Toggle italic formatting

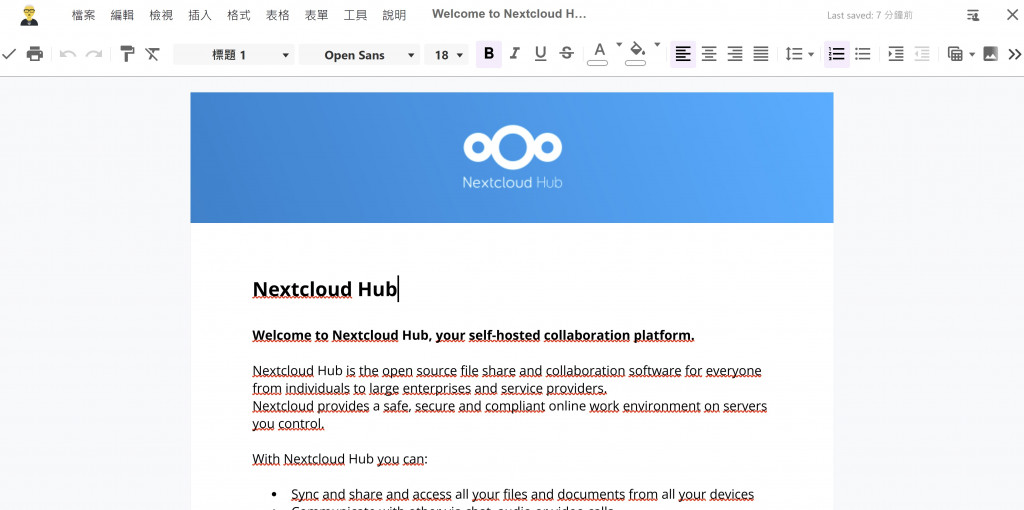click(x=515, y=54)
